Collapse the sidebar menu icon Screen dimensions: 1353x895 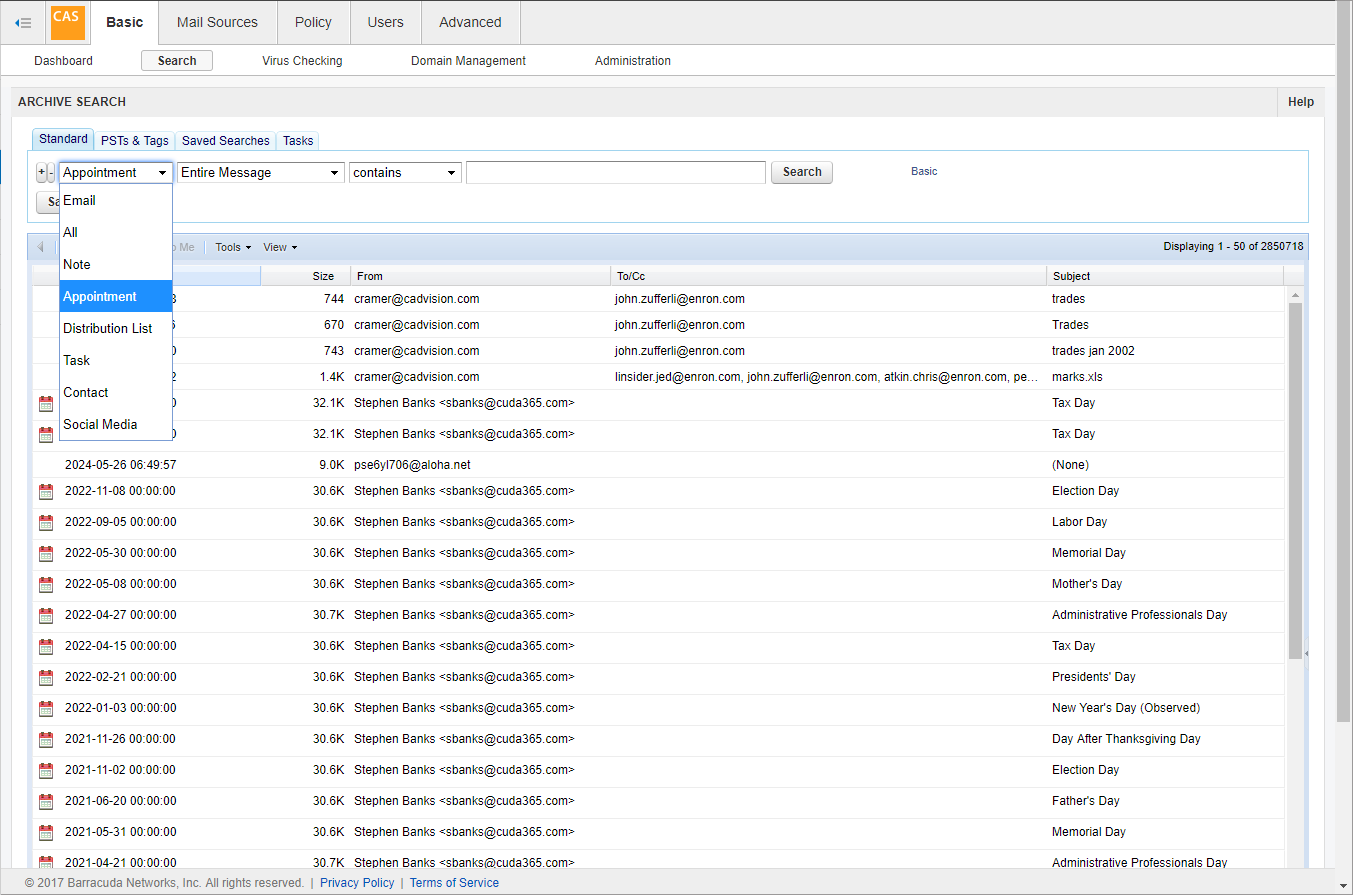[23, 22]
